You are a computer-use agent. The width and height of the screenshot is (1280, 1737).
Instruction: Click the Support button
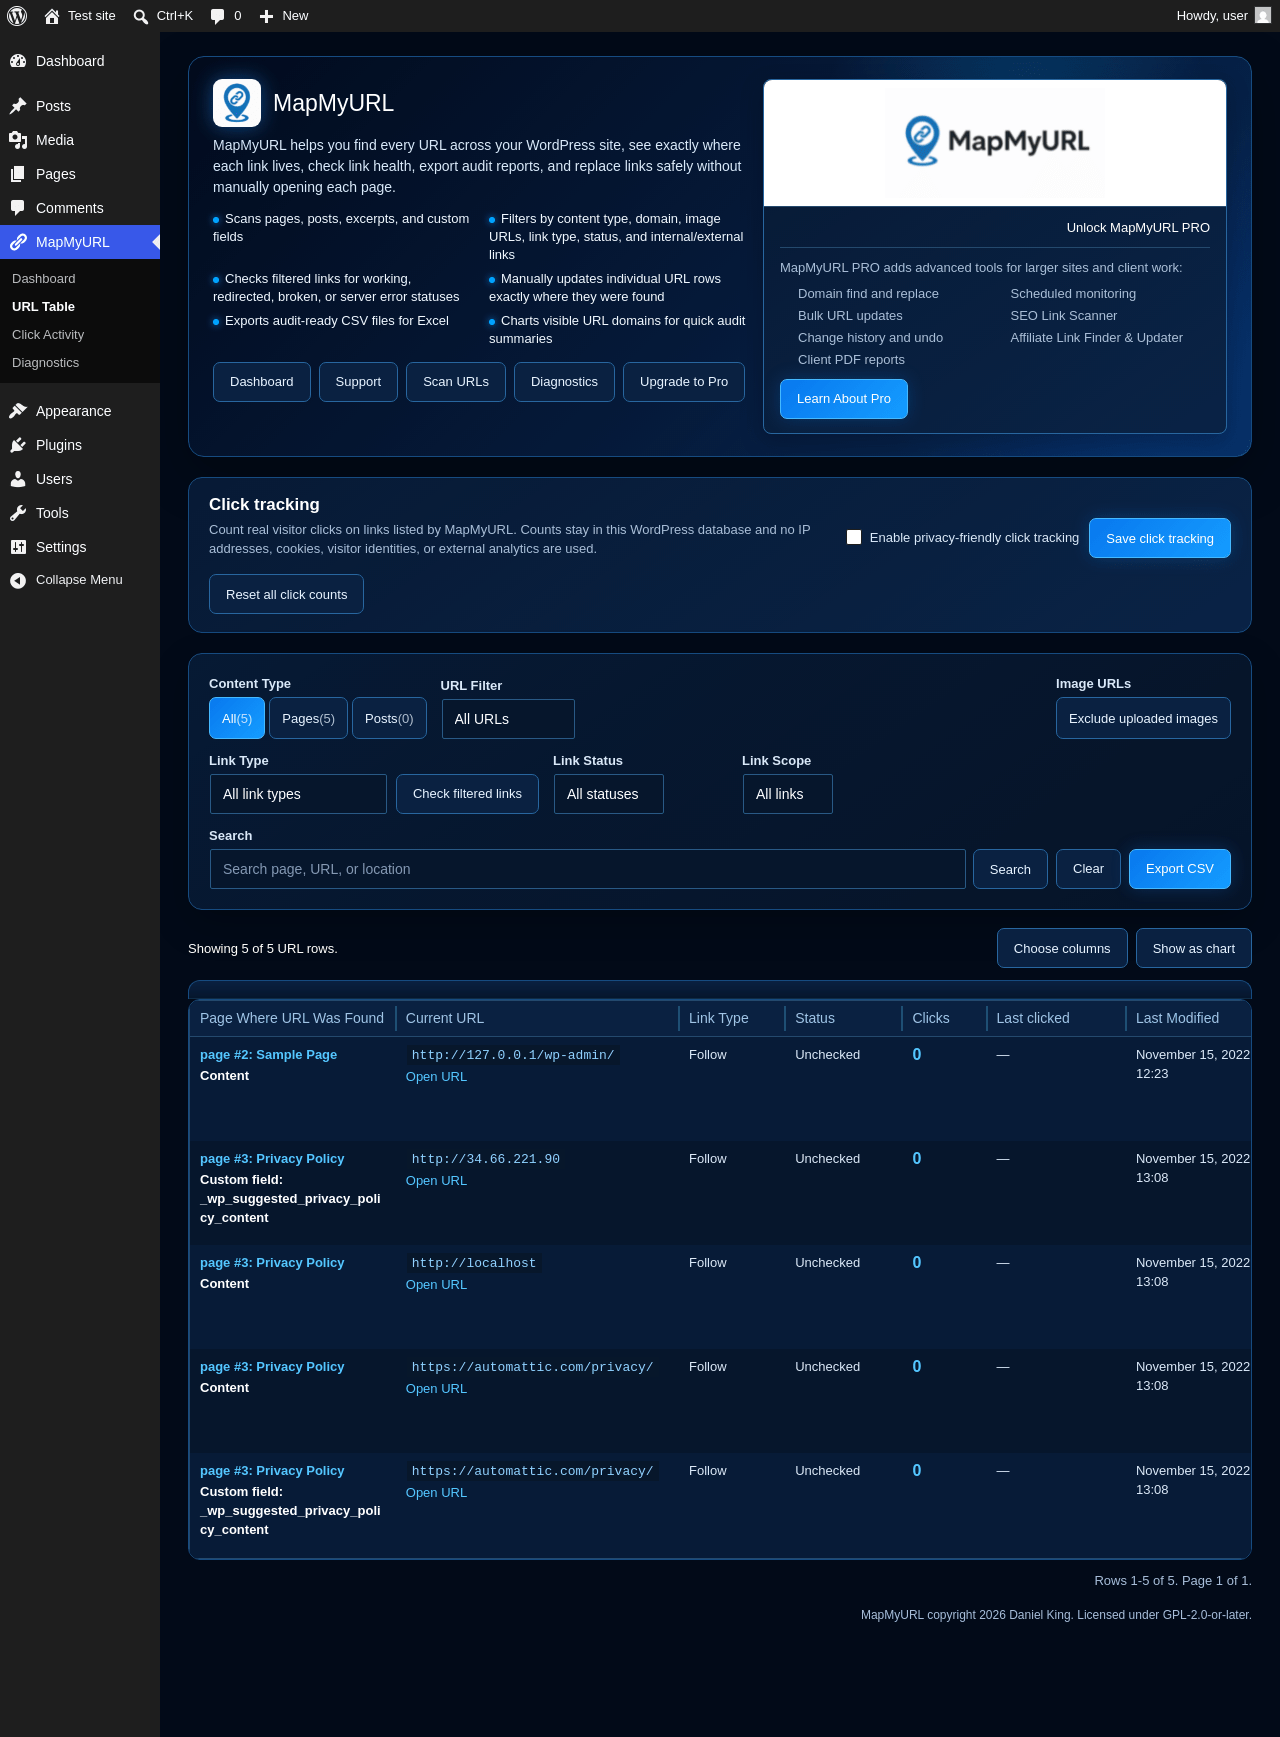click(x=358, y=382)
